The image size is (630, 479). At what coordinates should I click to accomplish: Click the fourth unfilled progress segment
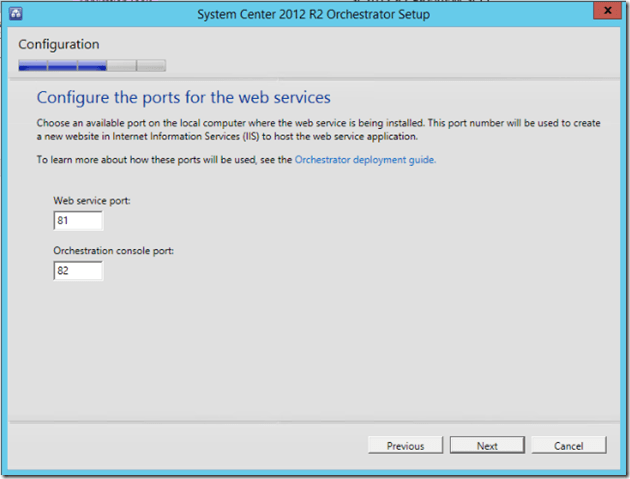pyautogui.click(x=121, y=66)
